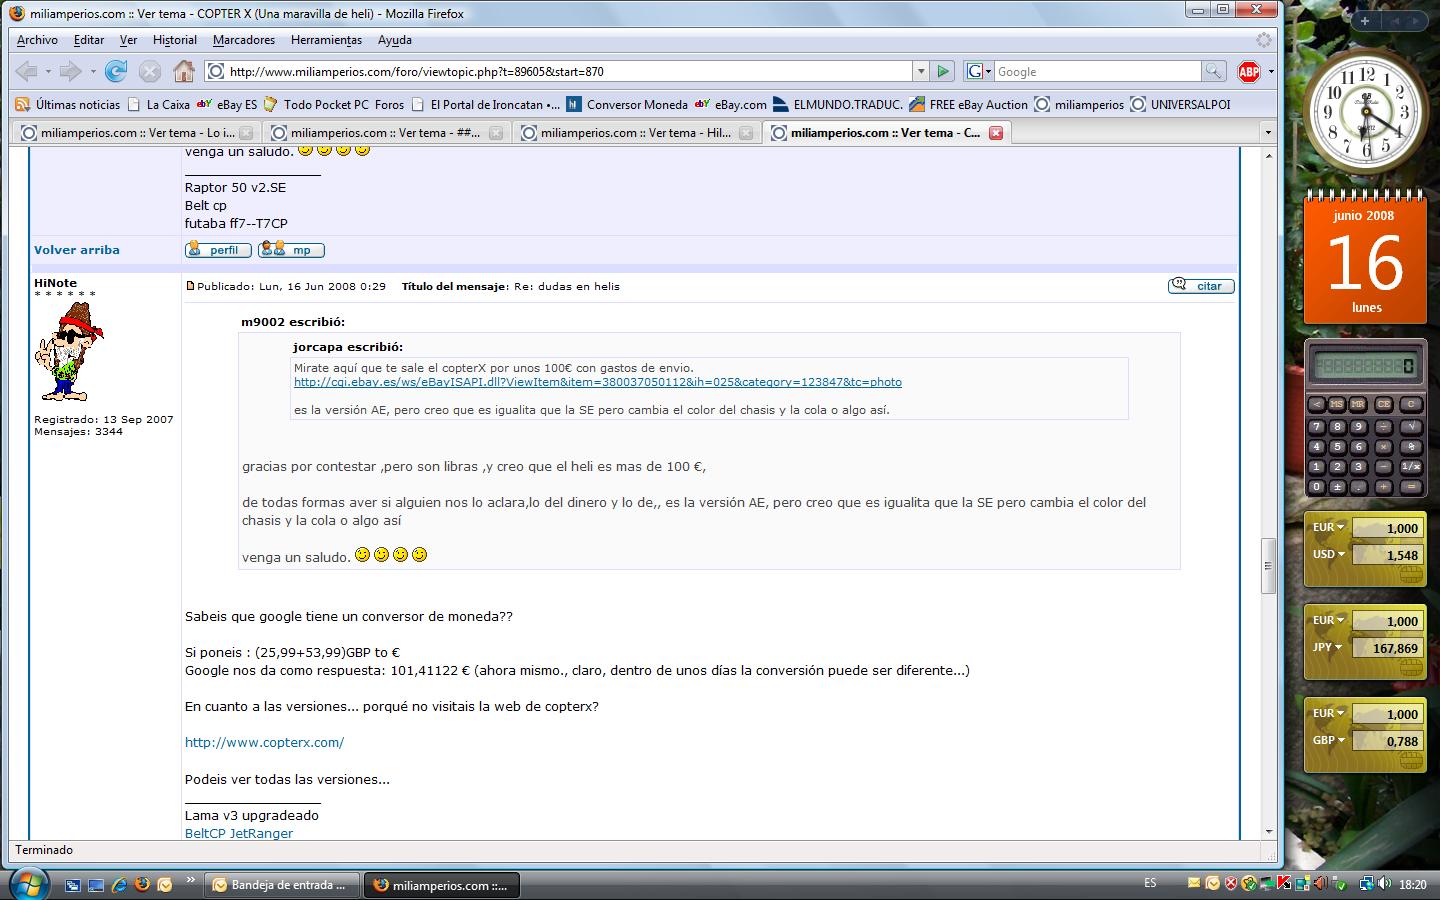Open the copterx.com link

point(264,742)
